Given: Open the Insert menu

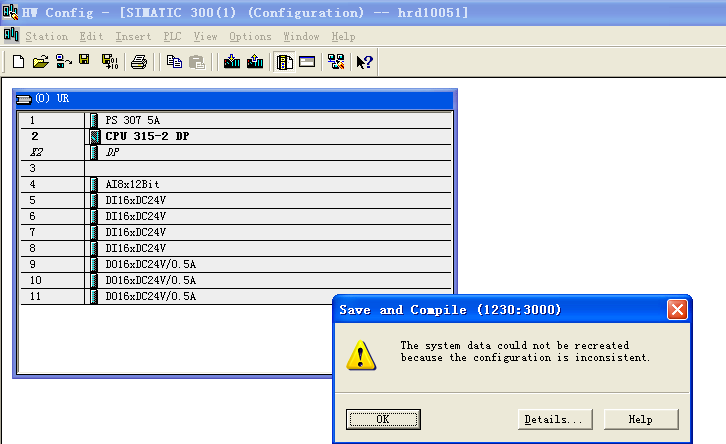Looking at the screenshot, I should coord(133,37).
